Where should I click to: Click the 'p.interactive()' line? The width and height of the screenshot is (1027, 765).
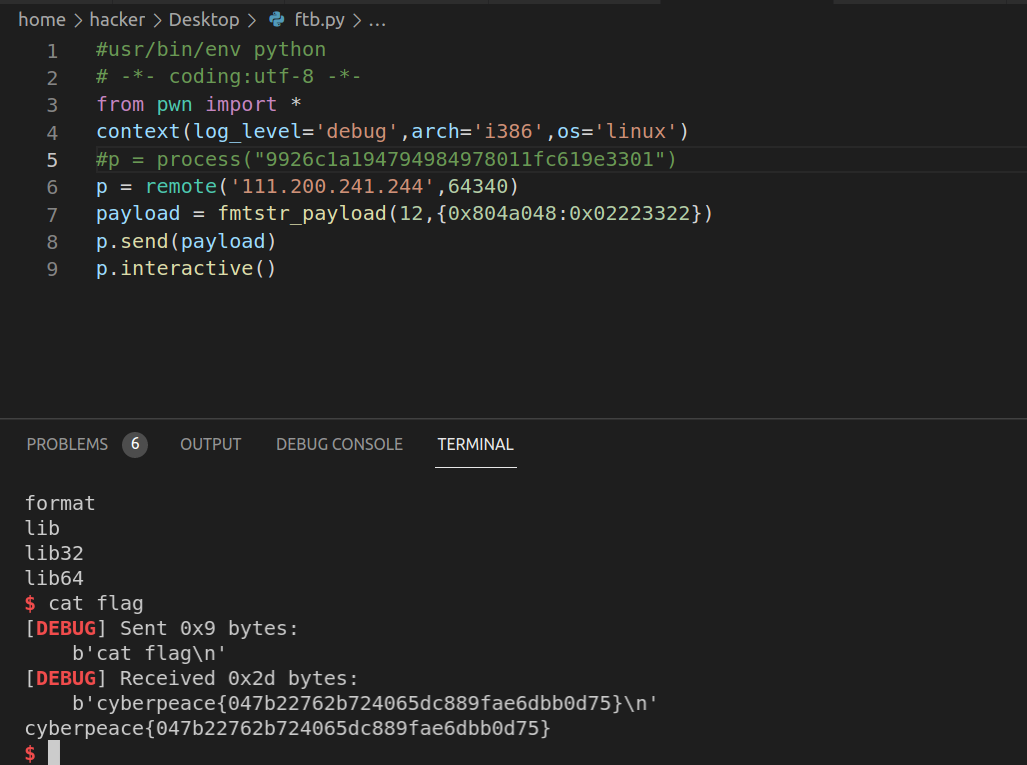point(186,269)
